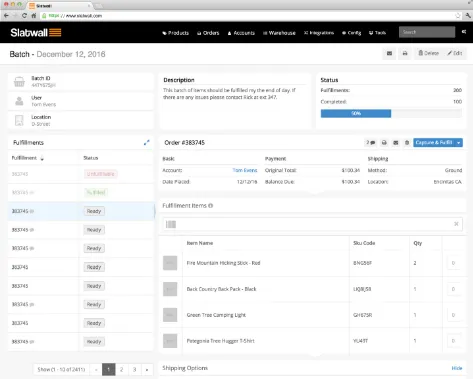The image size is (473, 379).
Task: Delete the batch
Action: pos(428,53)
